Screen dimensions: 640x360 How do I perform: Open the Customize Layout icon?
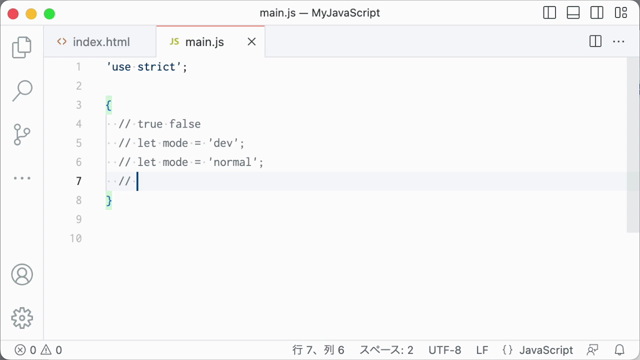click(x=621, y=13)
